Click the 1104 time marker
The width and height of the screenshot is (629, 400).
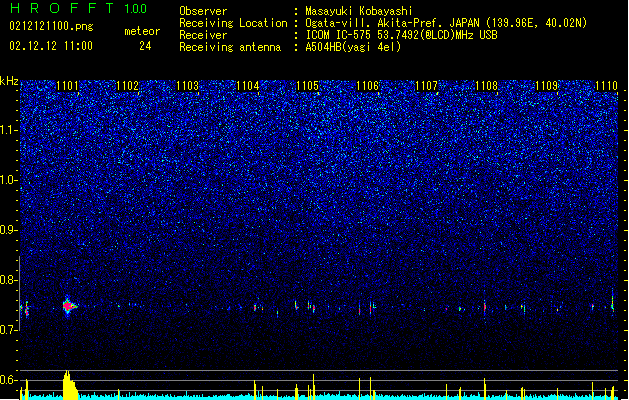coord(248,86)
